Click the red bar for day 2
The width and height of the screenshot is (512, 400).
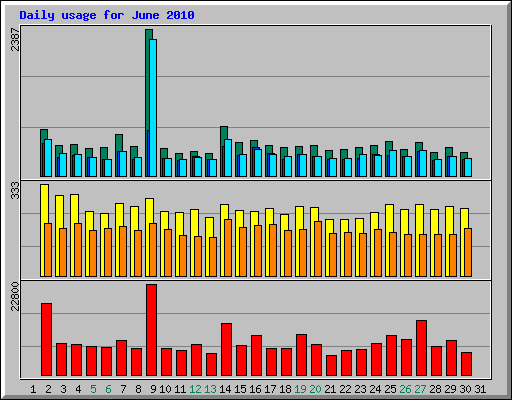point(47,340)
